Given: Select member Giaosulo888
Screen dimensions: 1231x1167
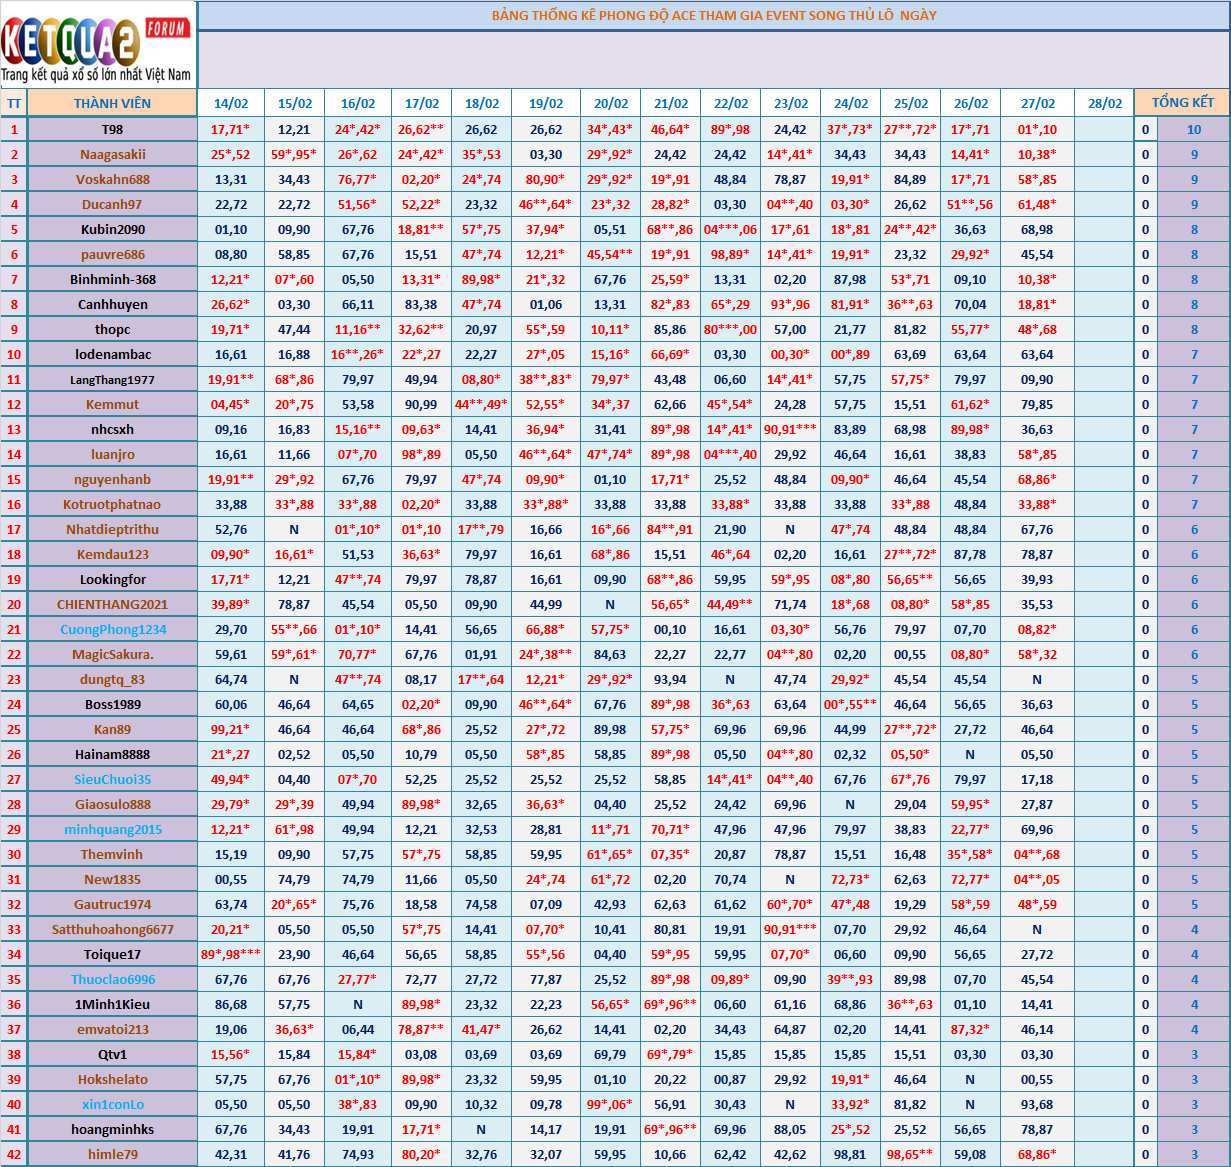Looking at the screenshot, I should coord(112,804).
